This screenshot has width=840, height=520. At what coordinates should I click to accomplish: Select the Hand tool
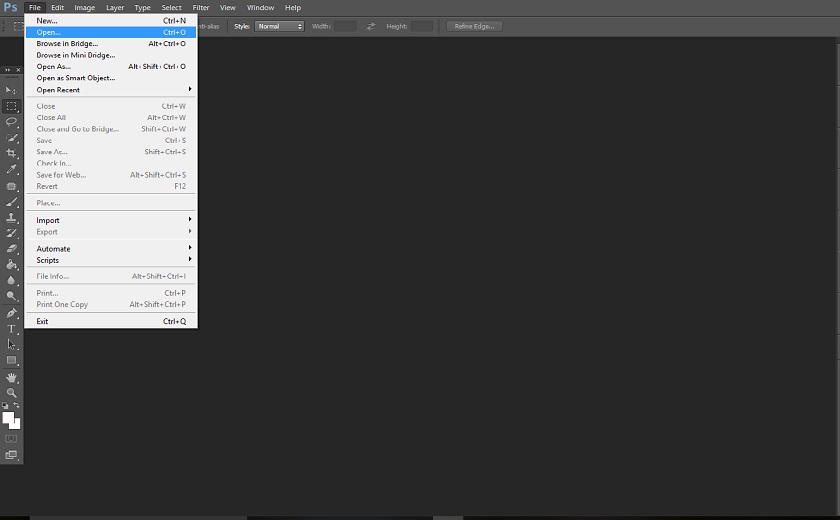(11, 378)
